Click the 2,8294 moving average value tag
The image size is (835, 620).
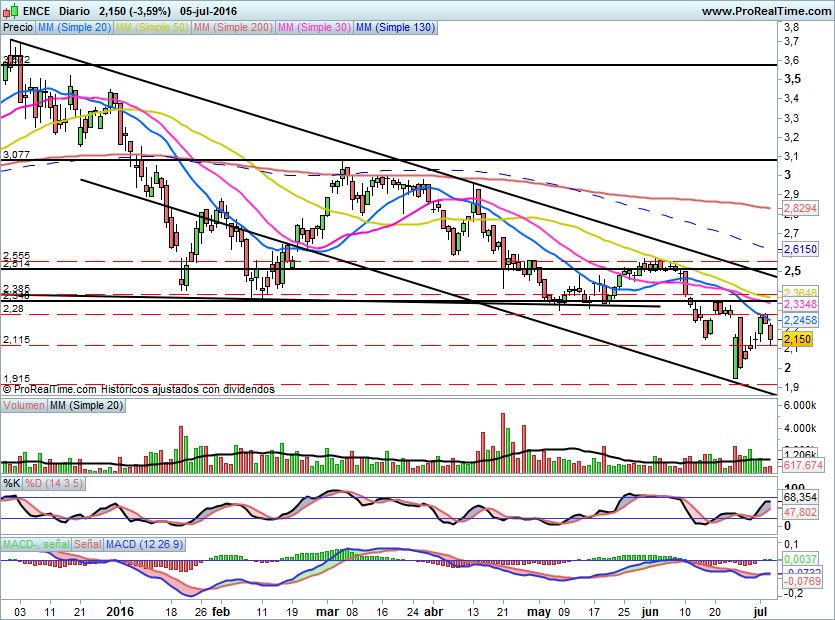[800, 208]
